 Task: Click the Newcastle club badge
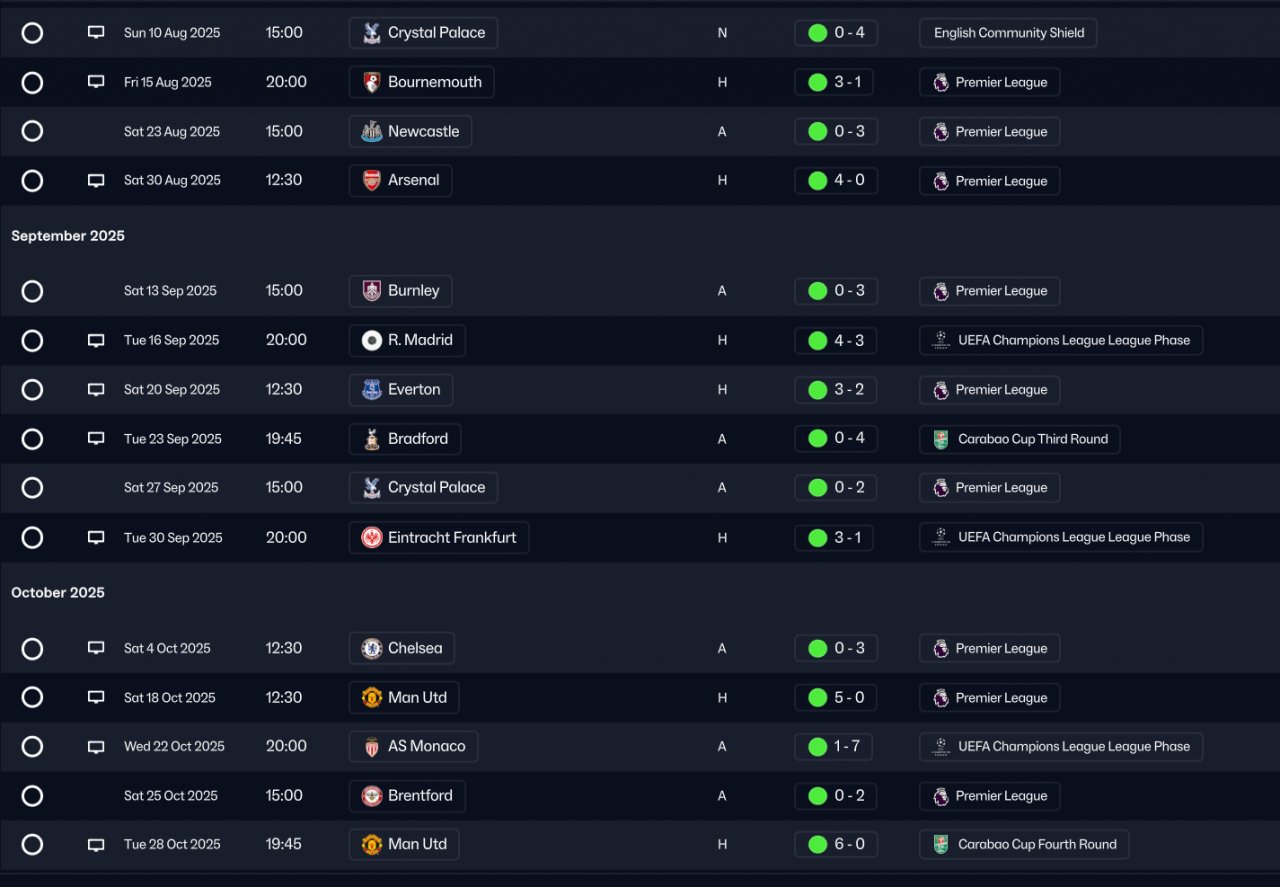point(372,132)
